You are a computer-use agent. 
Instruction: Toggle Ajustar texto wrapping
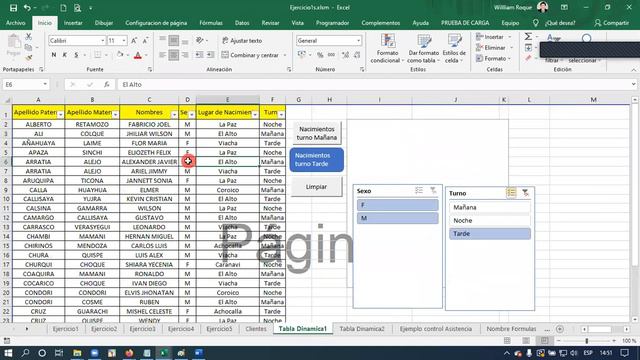pos(242,40)
